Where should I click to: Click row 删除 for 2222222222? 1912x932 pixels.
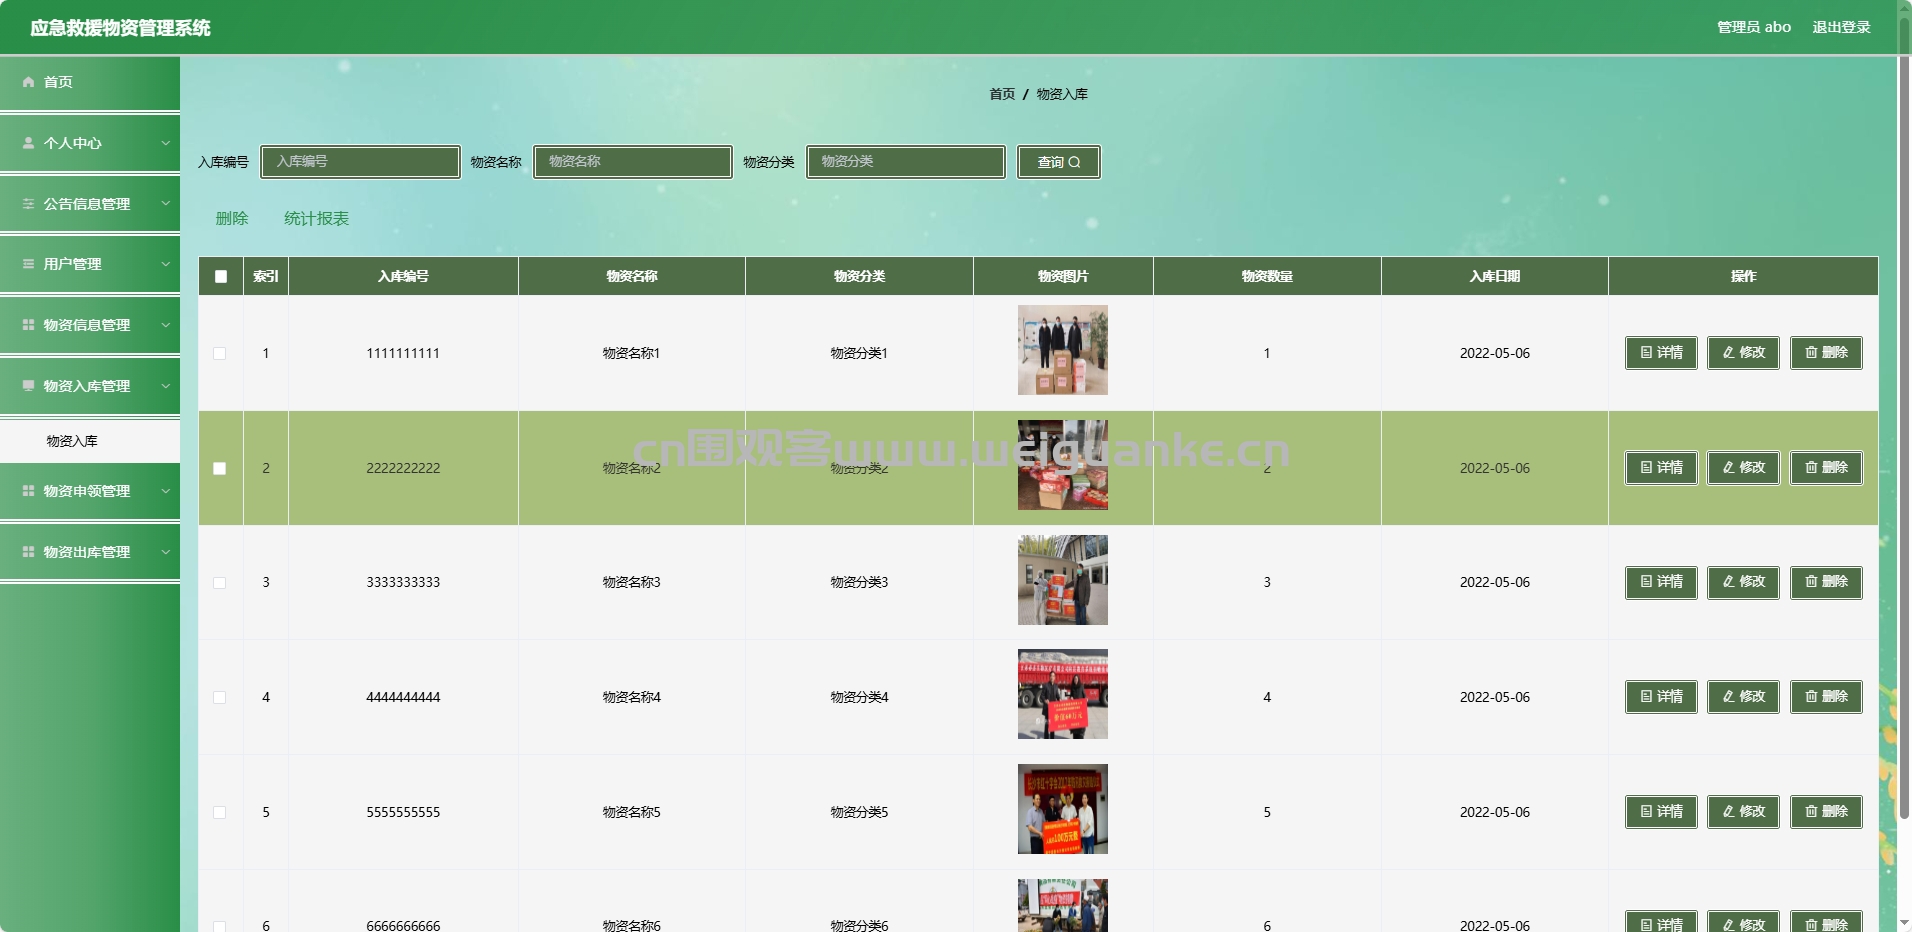pyautogui.click(x=1826, y=468)
